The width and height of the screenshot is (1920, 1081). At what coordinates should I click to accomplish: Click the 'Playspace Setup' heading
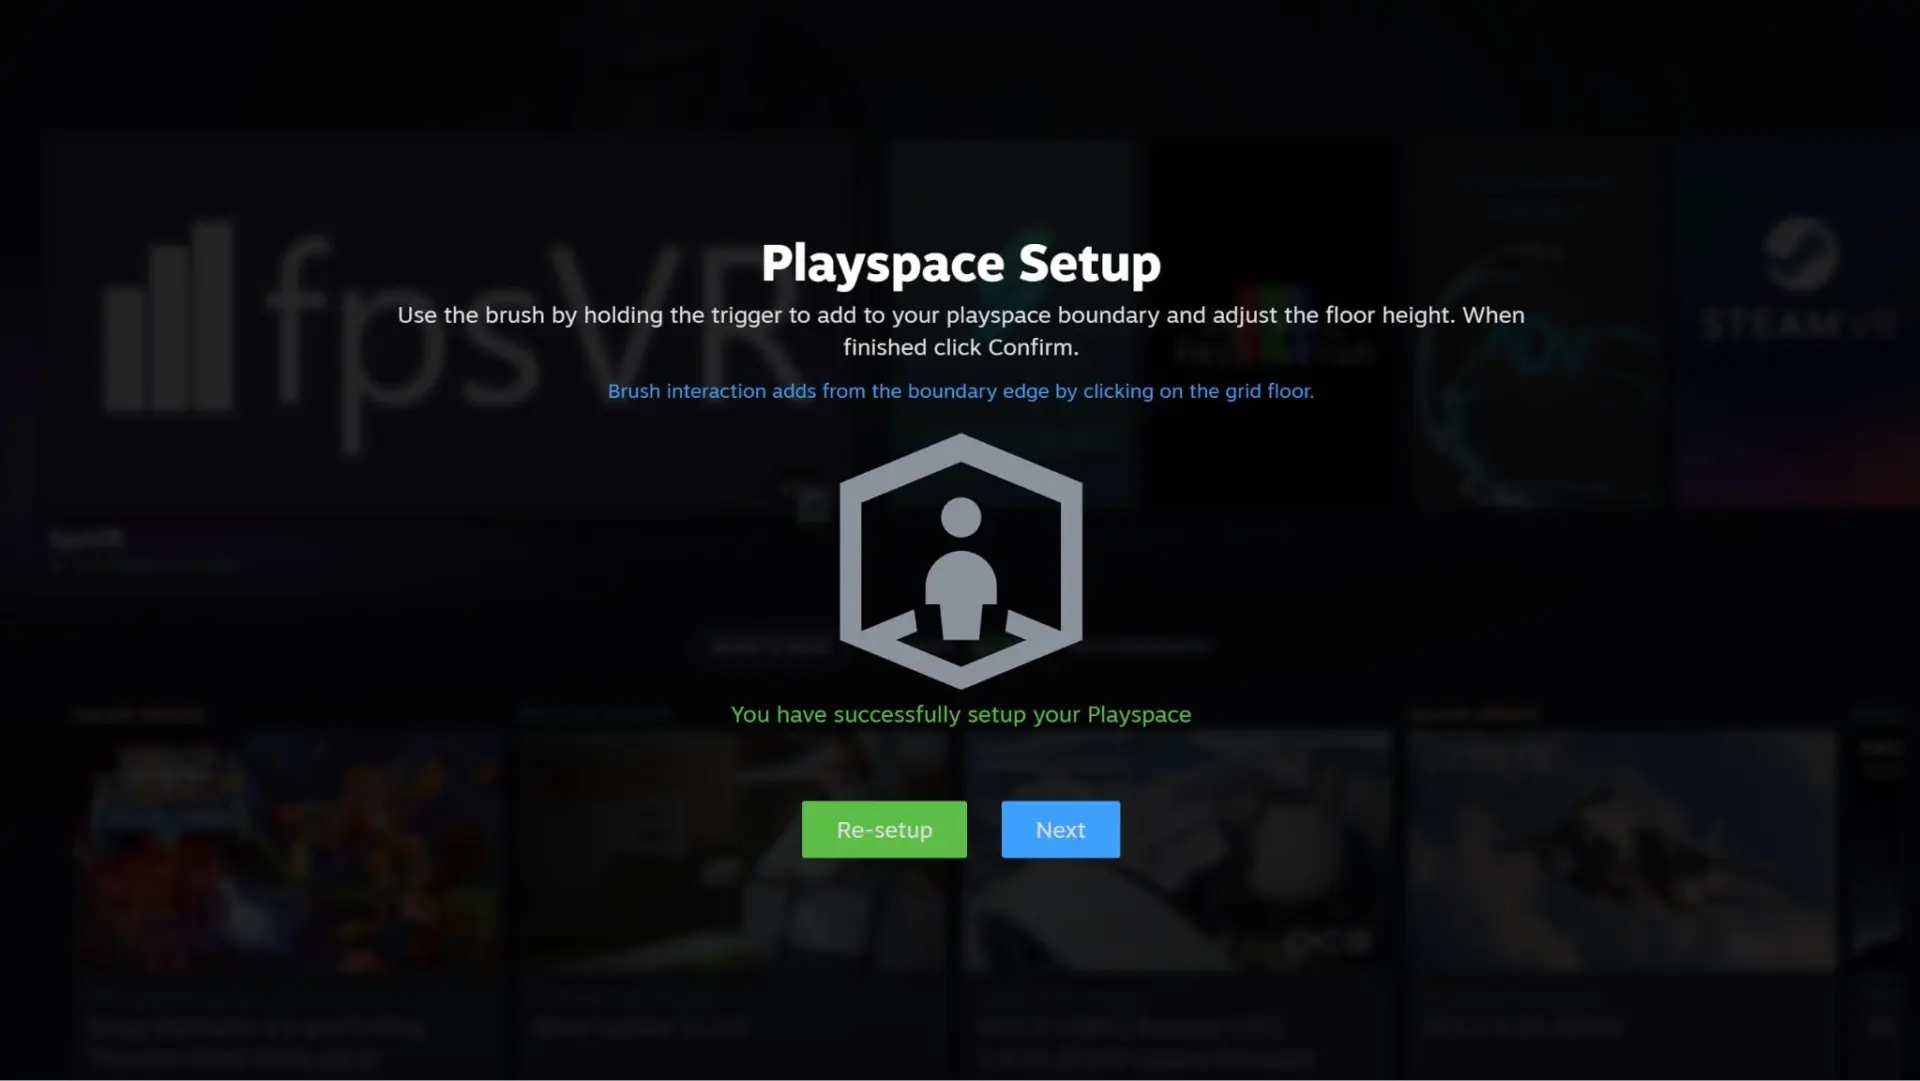(960, 264)
